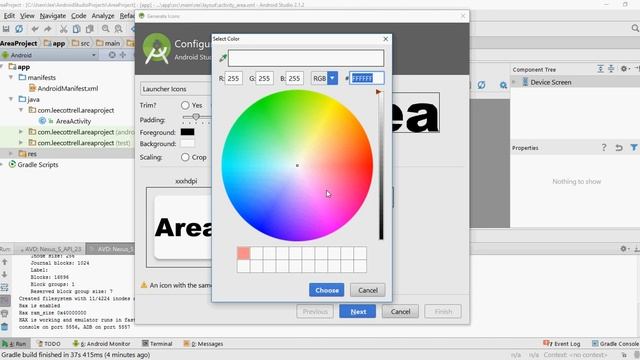Expand com.leecottrell.areaproject (androidTest) package
This screenshot has height=360, width=640.
pos(21,132)
